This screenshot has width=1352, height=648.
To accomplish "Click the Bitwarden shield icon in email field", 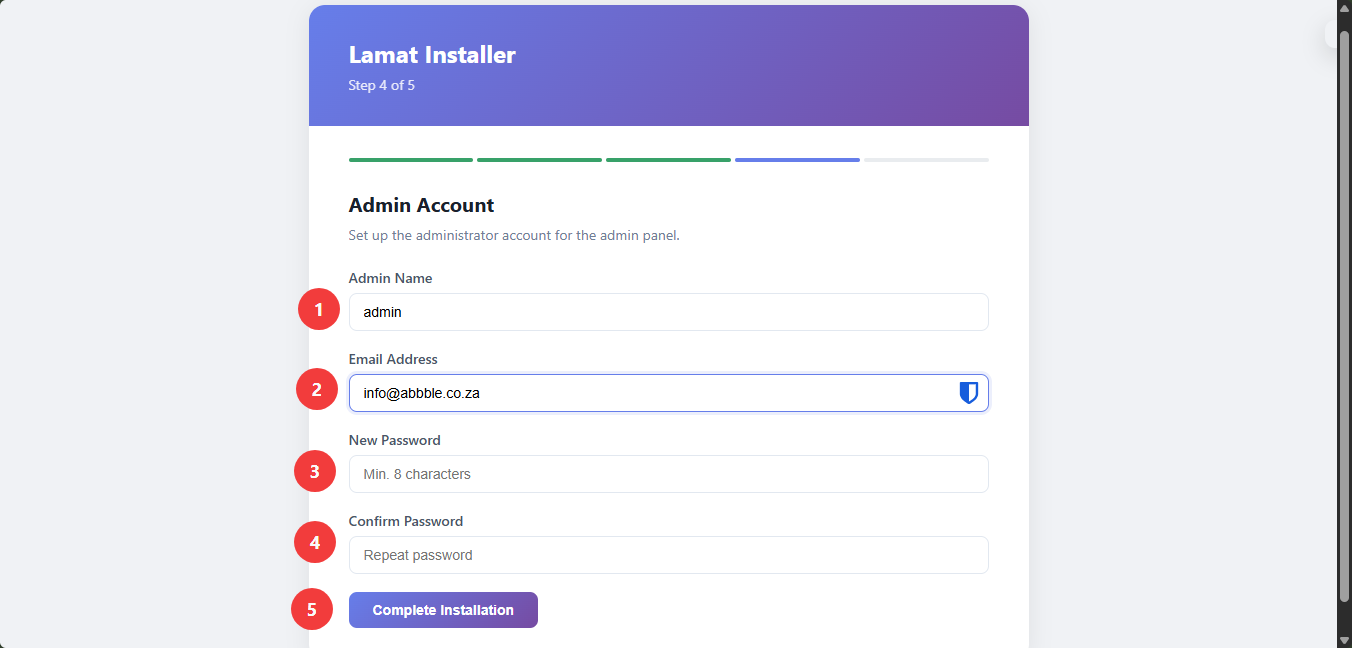I will coord(968,393).
